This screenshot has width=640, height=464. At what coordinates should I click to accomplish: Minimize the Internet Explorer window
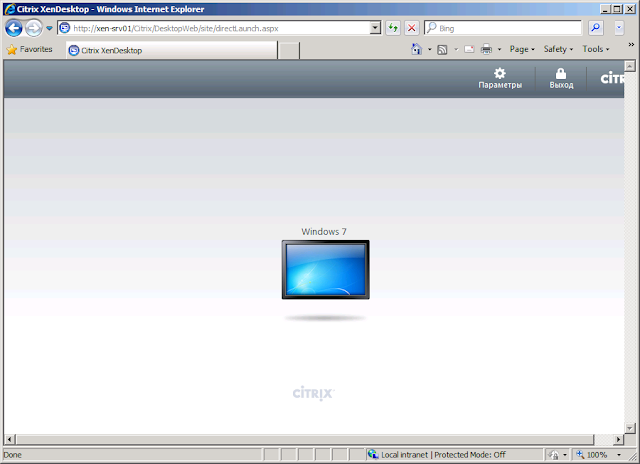(x=606, y=9)
